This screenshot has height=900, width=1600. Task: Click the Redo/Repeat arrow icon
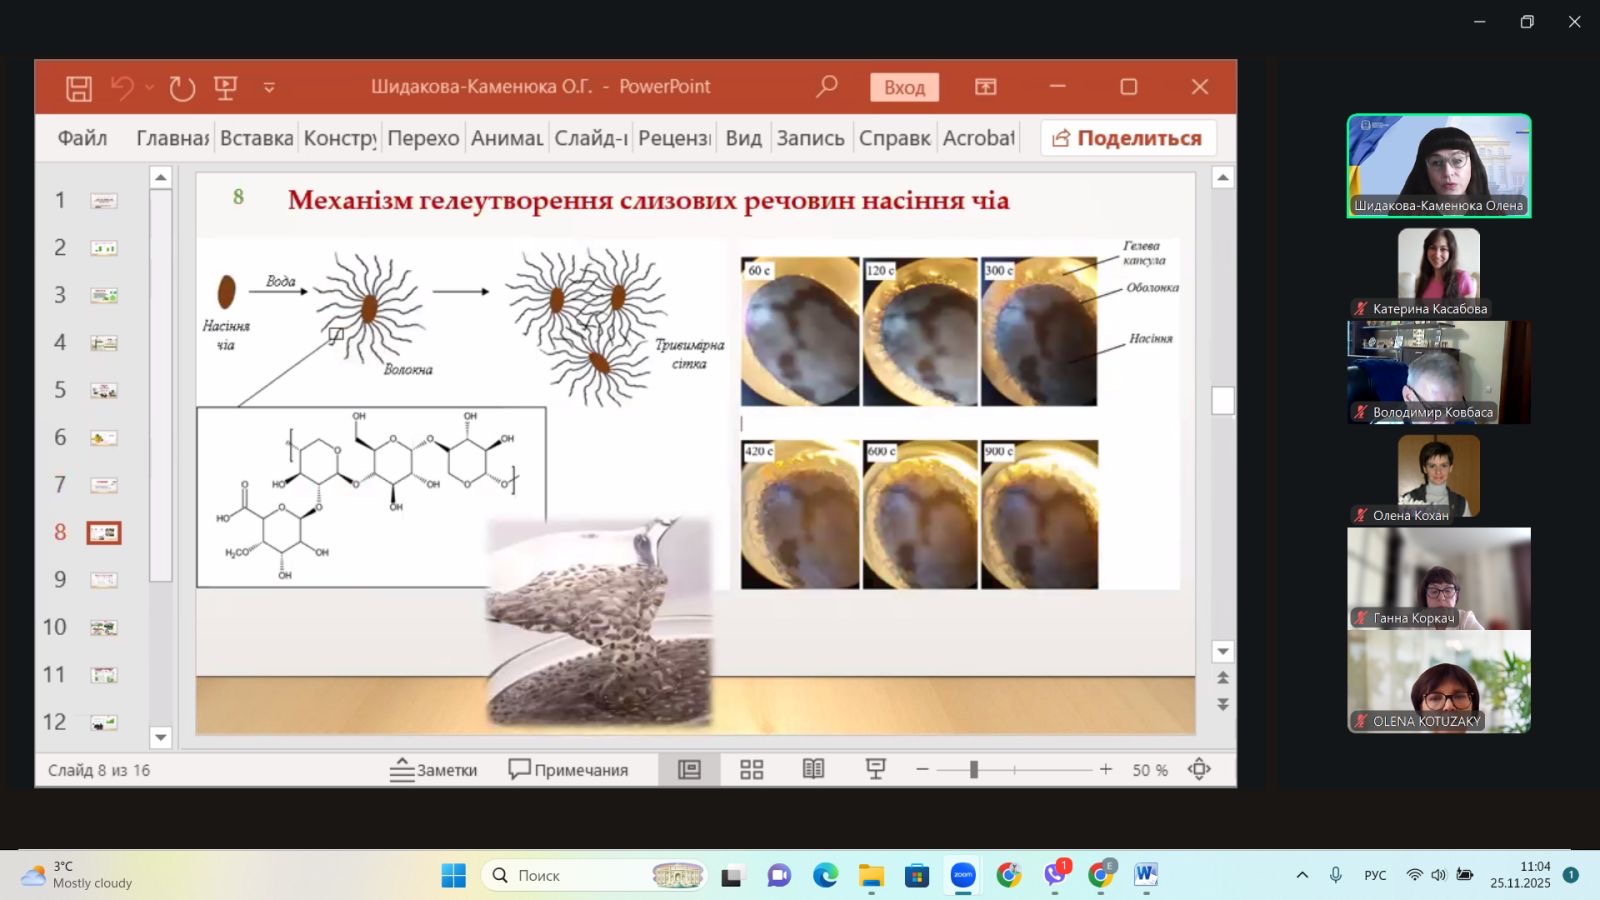click(x=182, y=88)
